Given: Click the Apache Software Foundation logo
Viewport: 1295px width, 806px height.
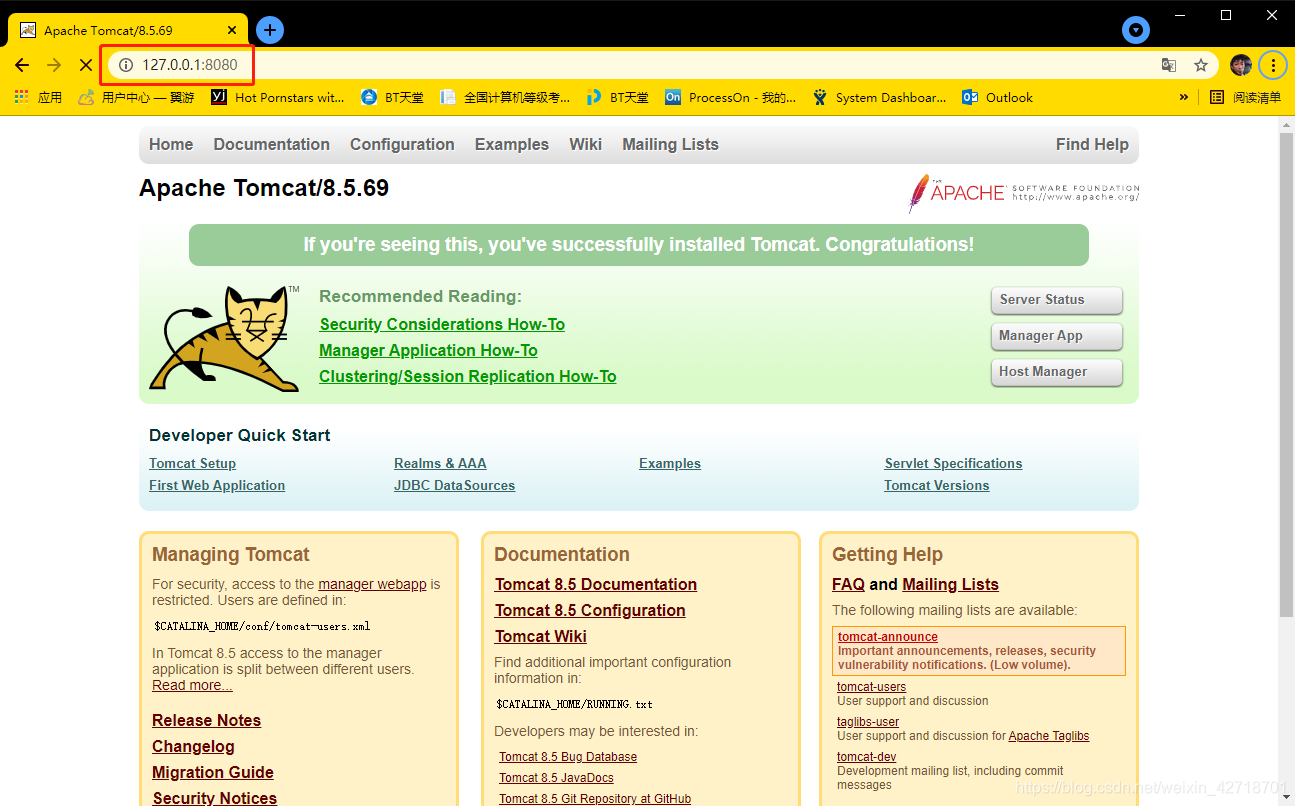Looking at the screenshot, I should click(1023, 193).
